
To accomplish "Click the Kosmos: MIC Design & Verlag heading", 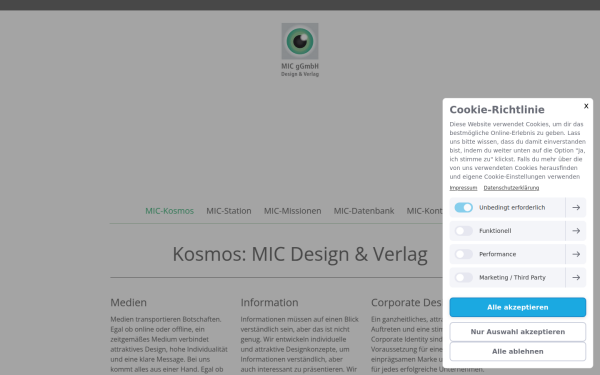I will coord(300,254).
